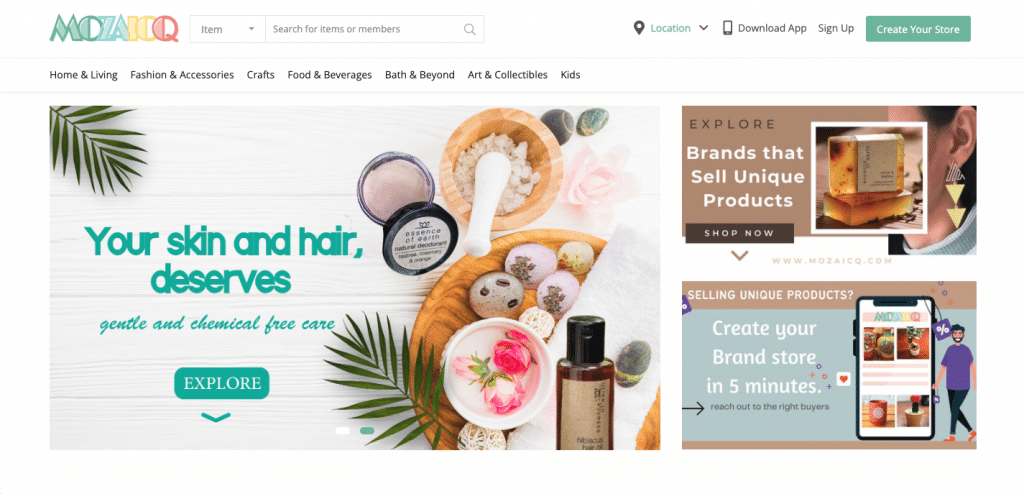Click the SHOP NOW button
The height and width of the screenshot is (494, 1024).
739,233
